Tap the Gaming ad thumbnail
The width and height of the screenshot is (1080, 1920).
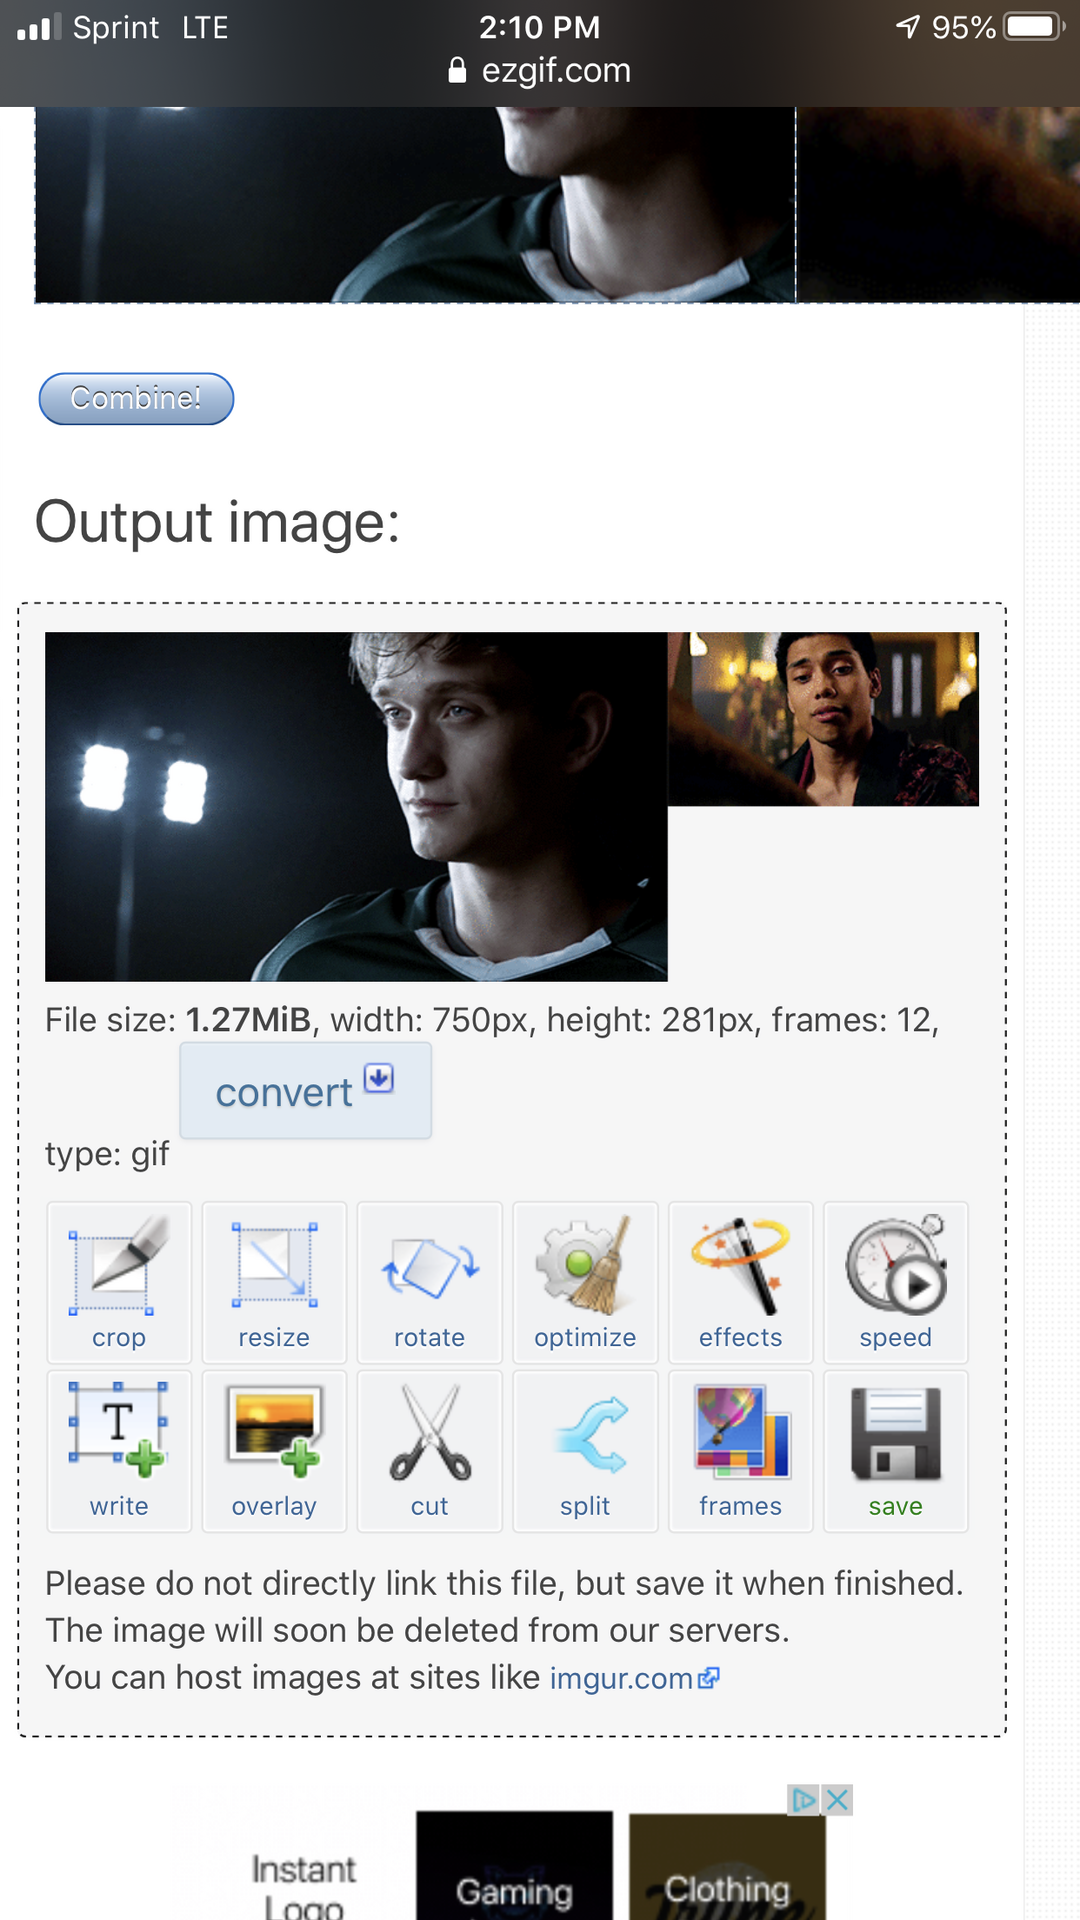click(x=514, y=1866)
